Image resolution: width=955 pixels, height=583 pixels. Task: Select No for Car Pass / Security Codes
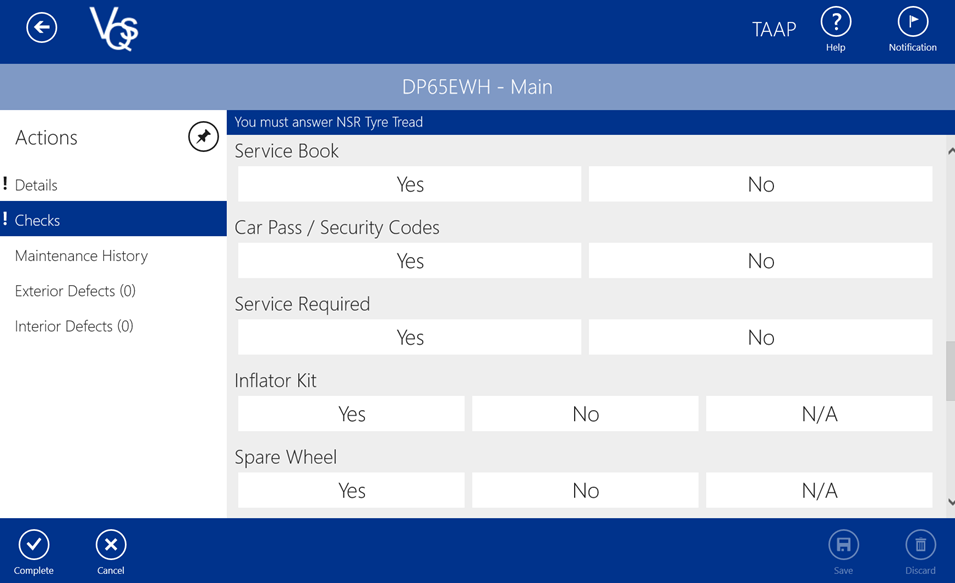(760, 261)
